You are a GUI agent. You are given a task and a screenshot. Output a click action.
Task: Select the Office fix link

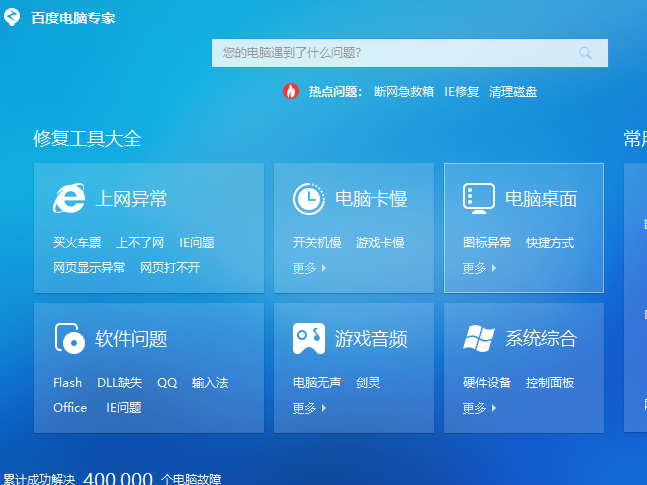click(x=70, y=407)
